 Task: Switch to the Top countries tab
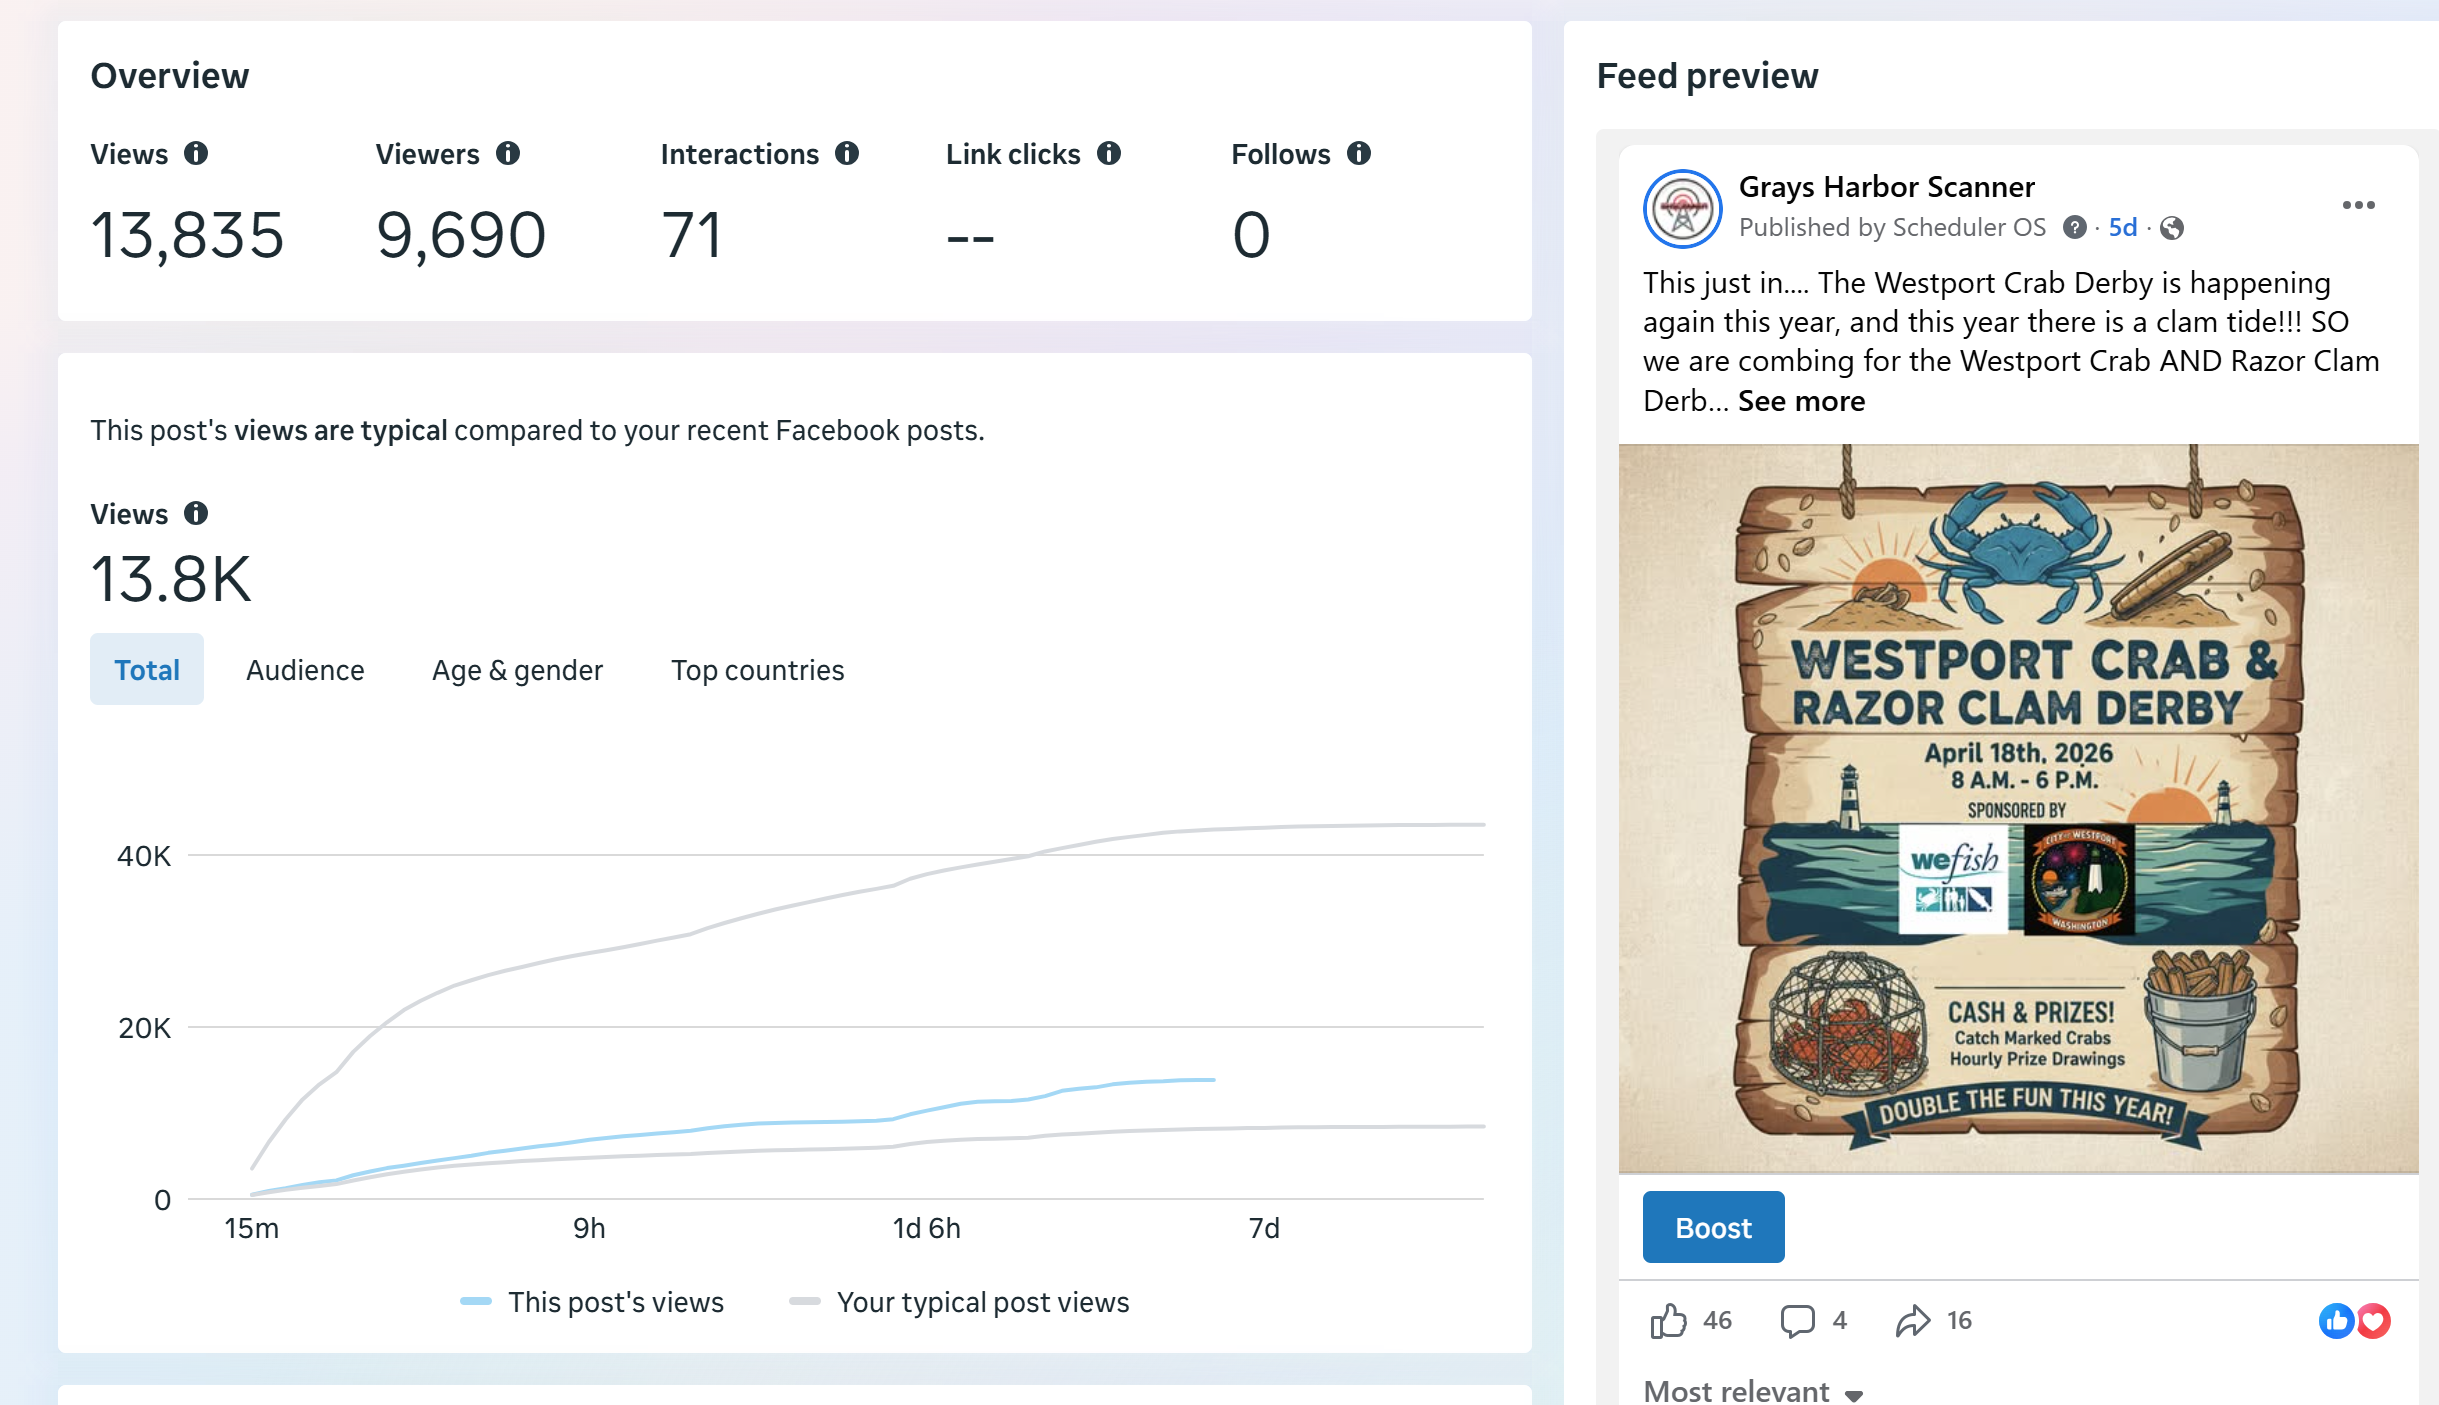(757, 670)
